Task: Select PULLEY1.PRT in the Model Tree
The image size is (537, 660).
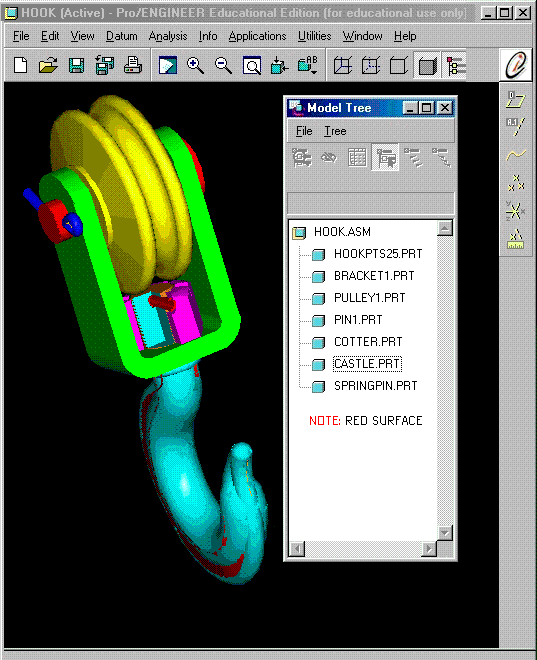Action: coord(370,298)
